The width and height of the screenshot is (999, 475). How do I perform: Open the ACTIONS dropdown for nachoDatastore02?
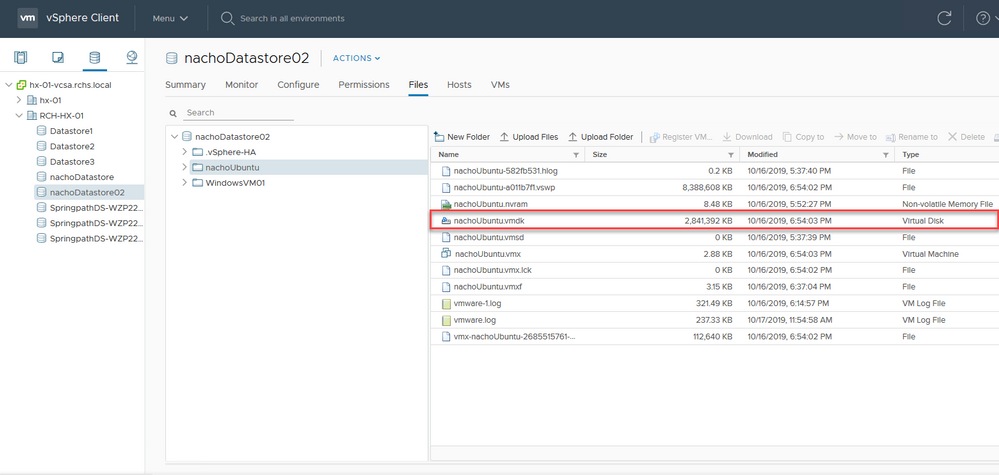point(356,58)
